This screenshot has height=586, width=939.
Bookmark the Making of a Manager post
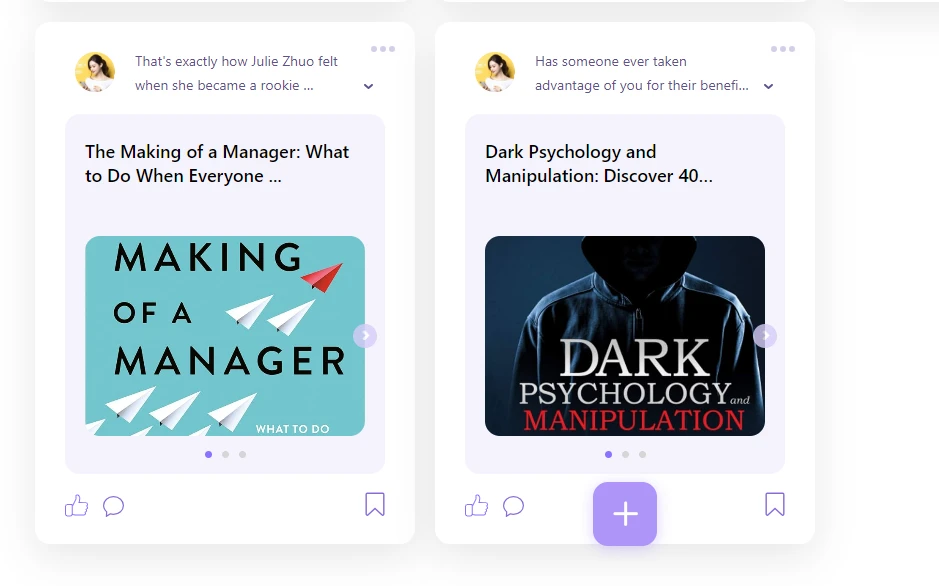[x=375, y=504]
